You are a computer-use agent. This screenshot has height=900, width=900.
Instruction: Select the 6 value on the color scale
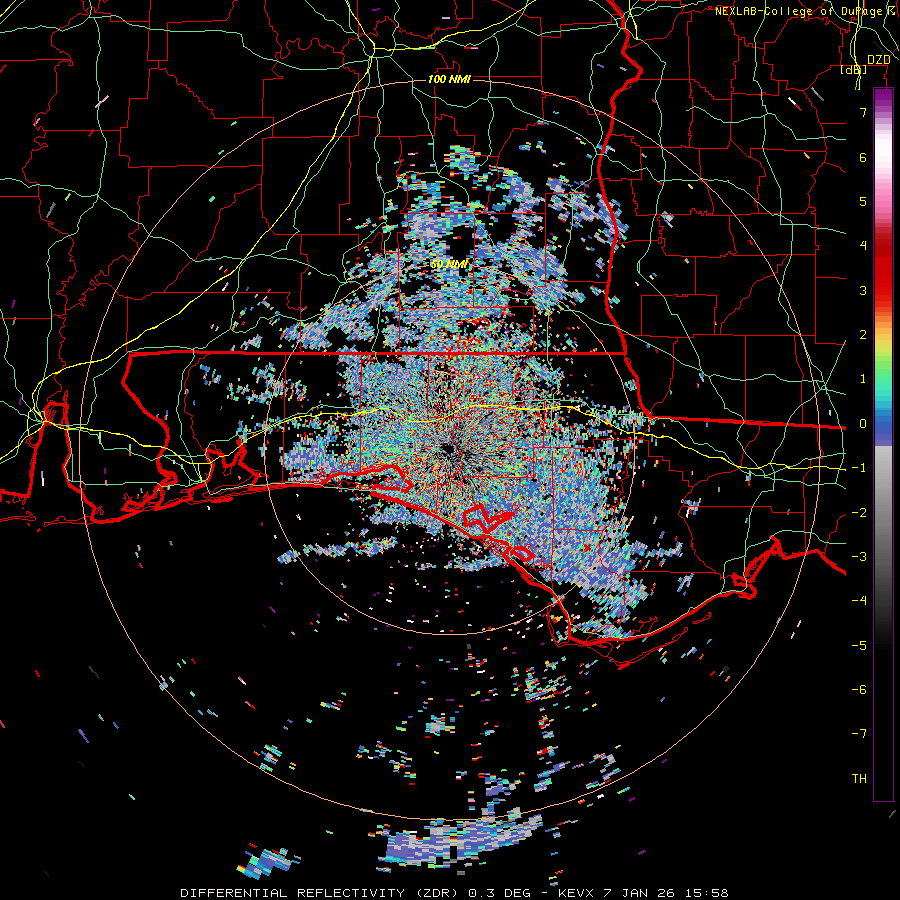(863, 157)
